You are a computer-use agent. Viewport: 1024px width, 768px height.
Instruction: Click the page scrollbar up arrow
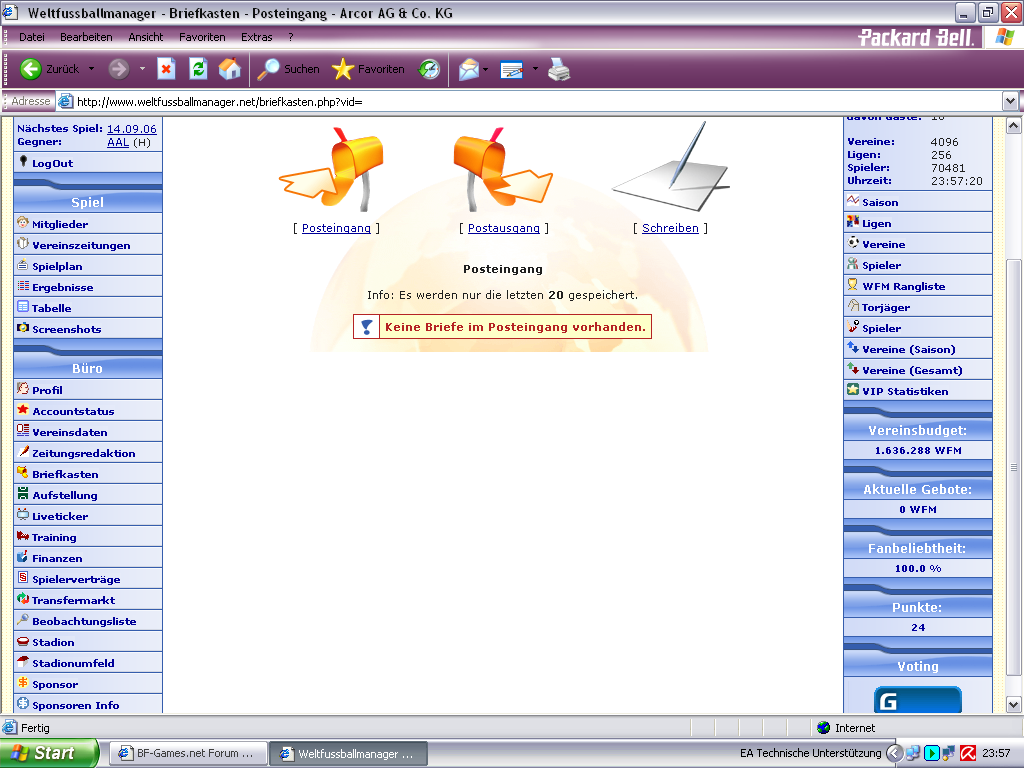(x=1014, y=126)
